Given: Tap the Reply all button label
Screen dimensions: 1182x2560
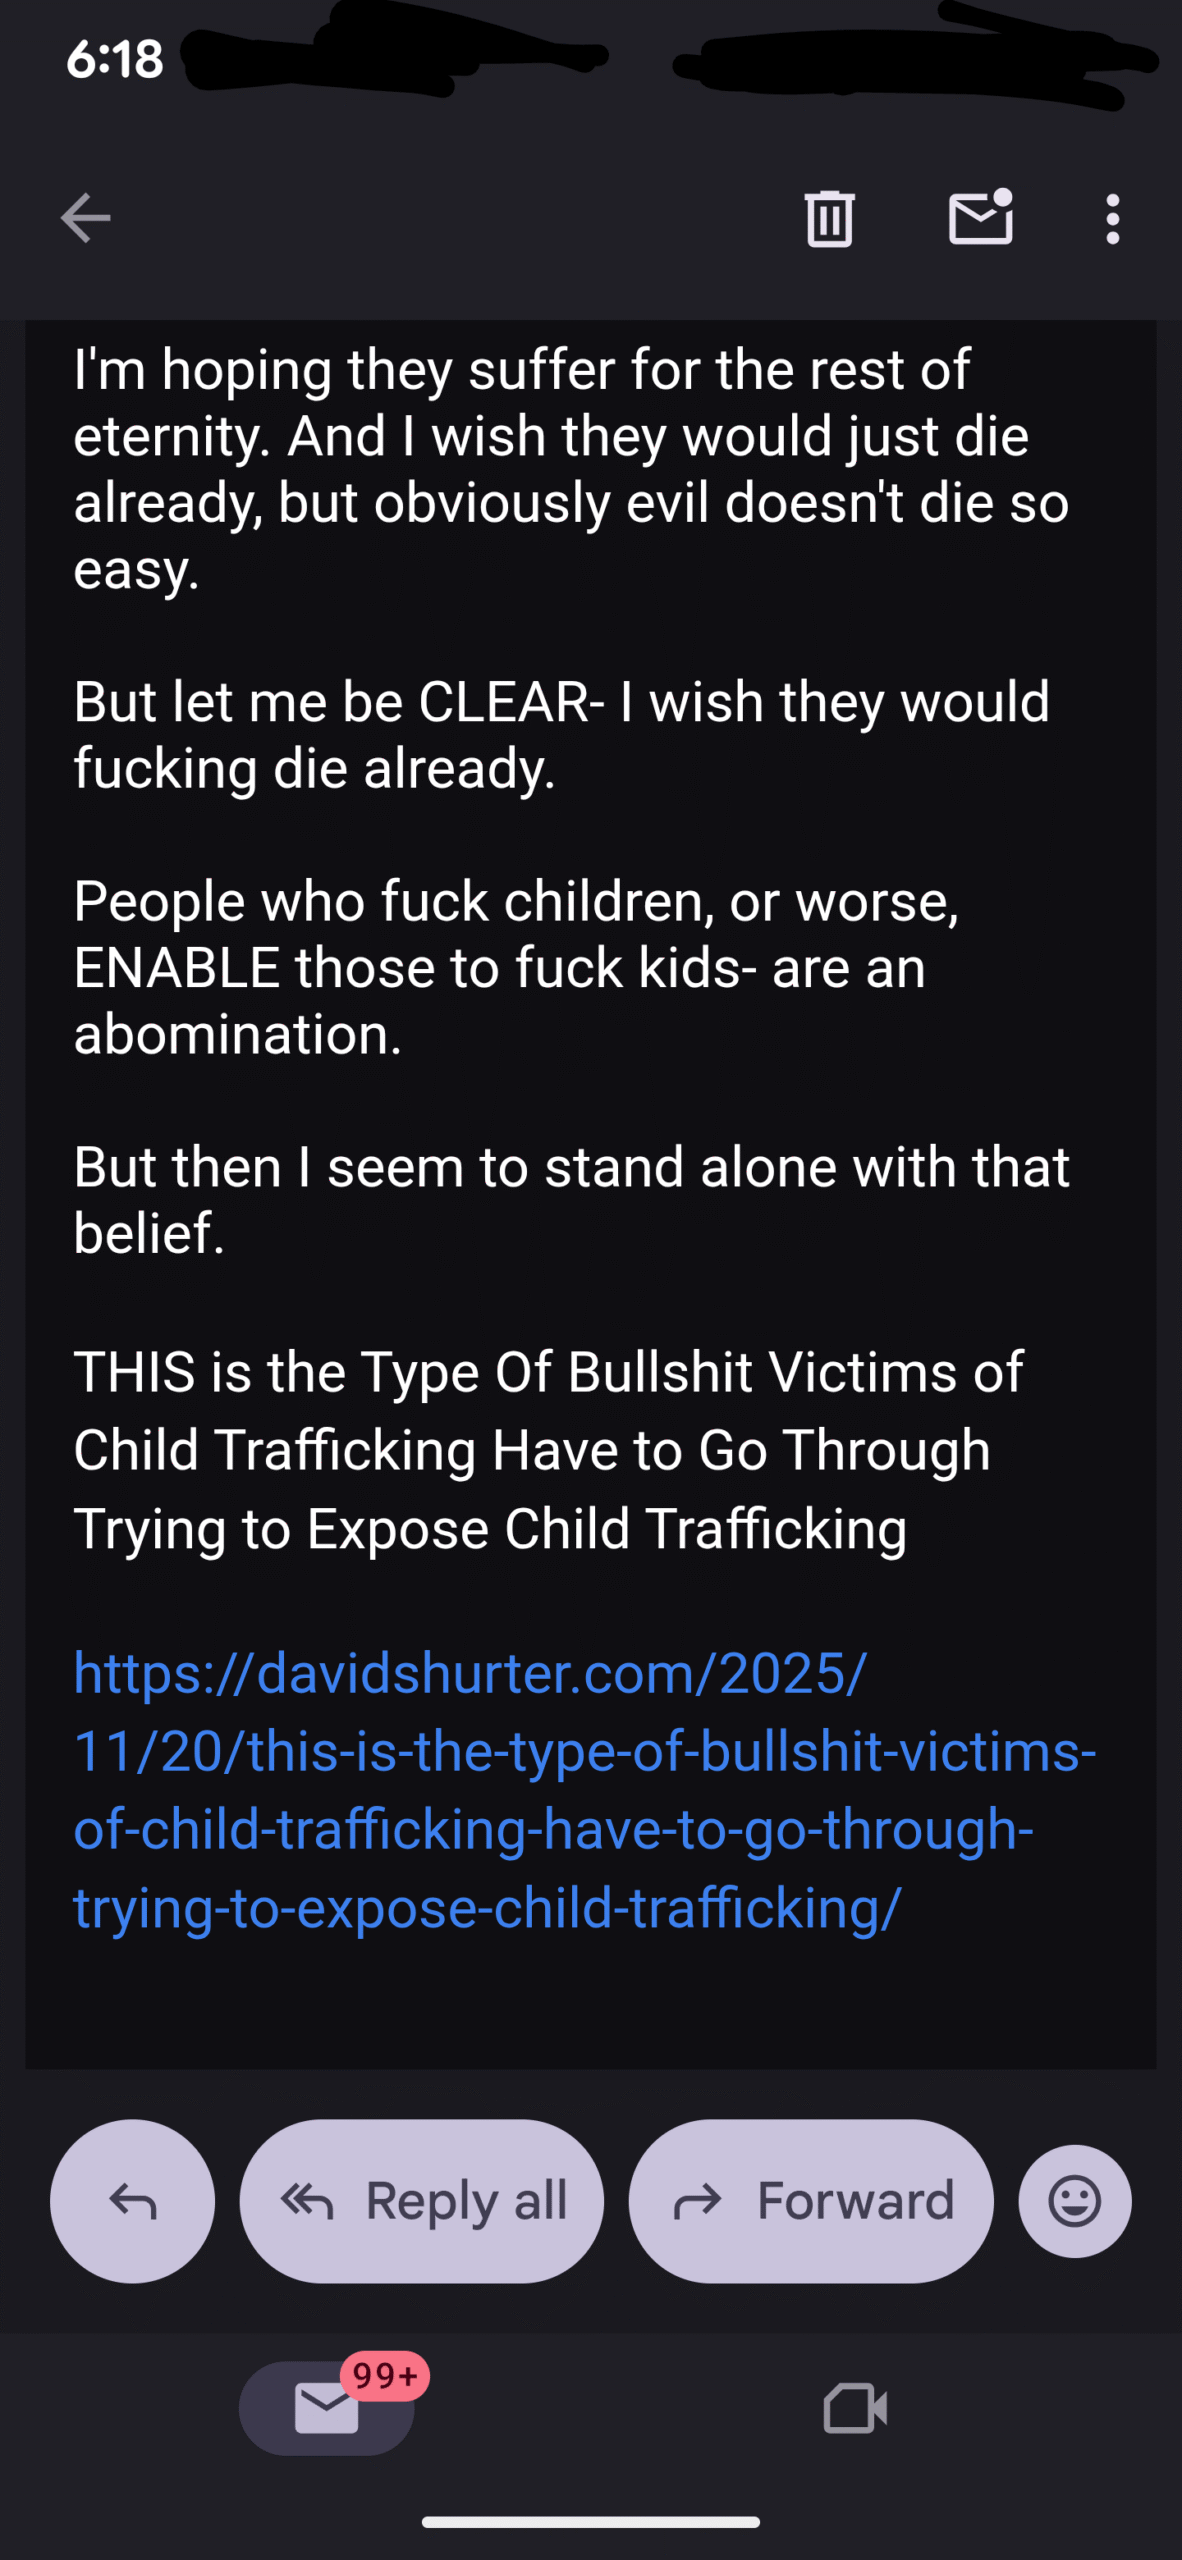Looking at the screenshot, I should coord(467,2201).
